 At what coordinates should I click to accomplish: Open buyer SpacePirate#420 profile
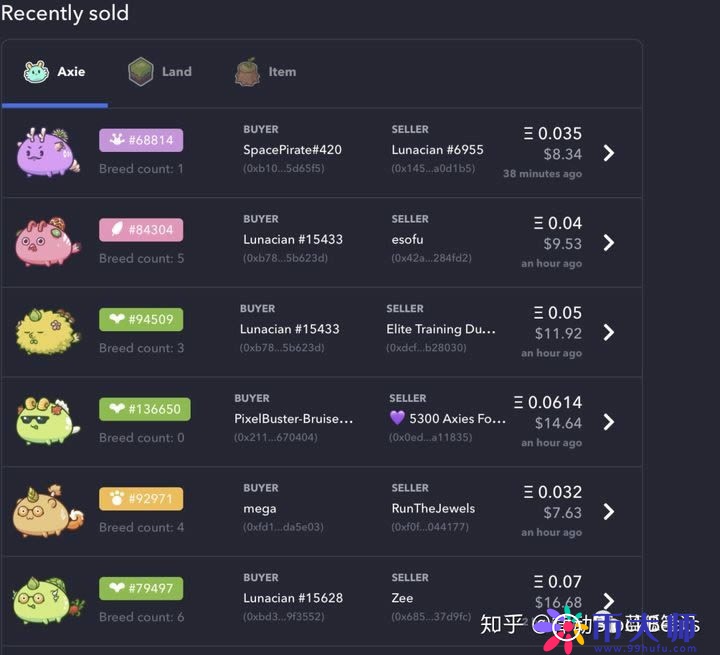(292, 150)
